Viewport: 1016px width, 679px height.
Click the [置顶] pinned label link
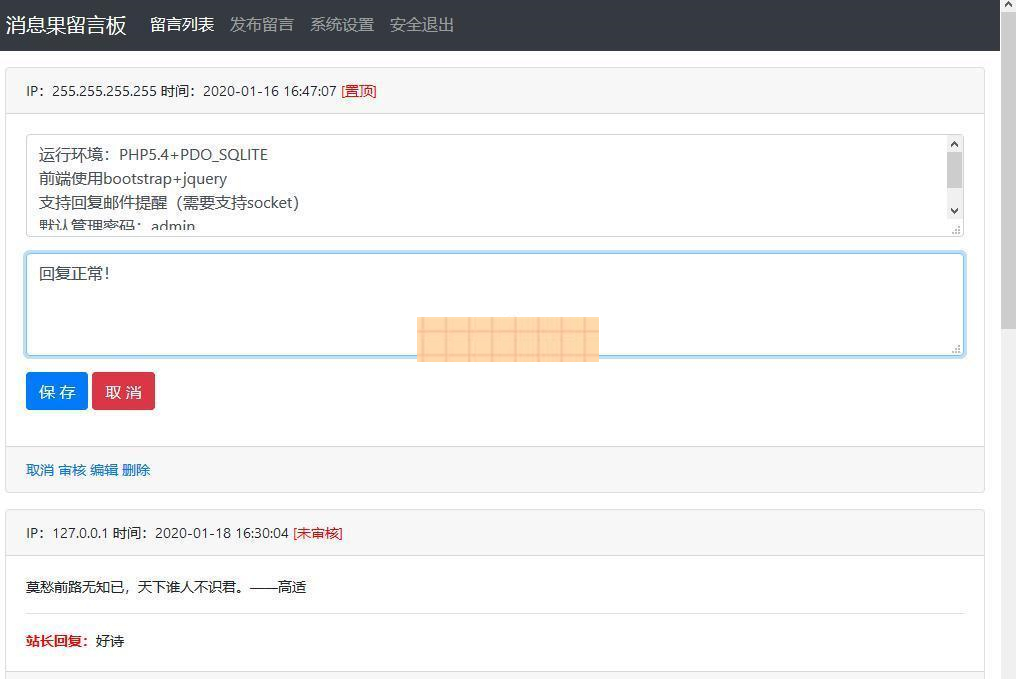358,91
